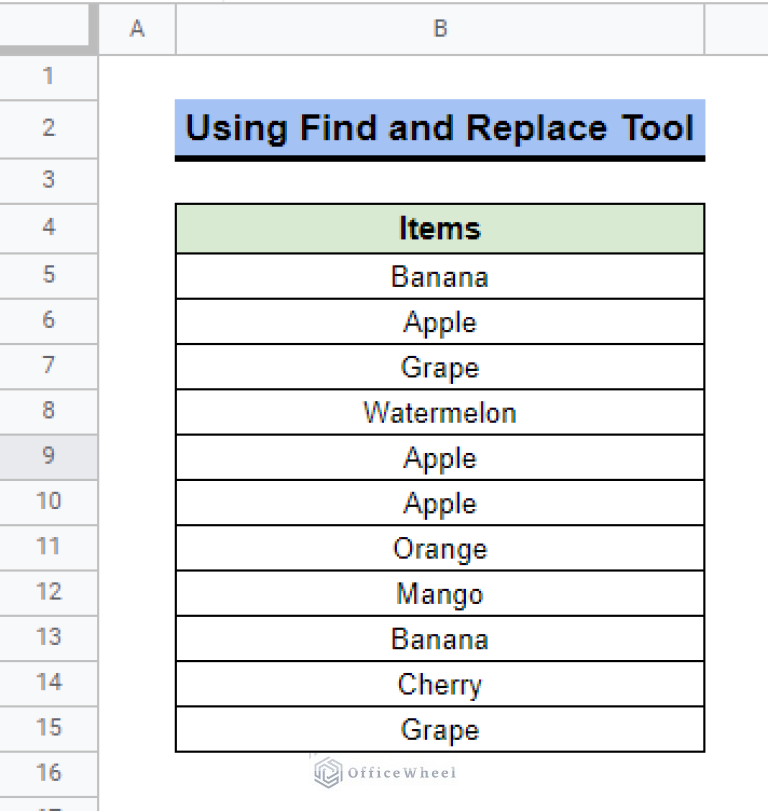The height and width of the screenshot is (811, 768).
Task: Select the Apple cell in row 10
Action: [440, 503]
